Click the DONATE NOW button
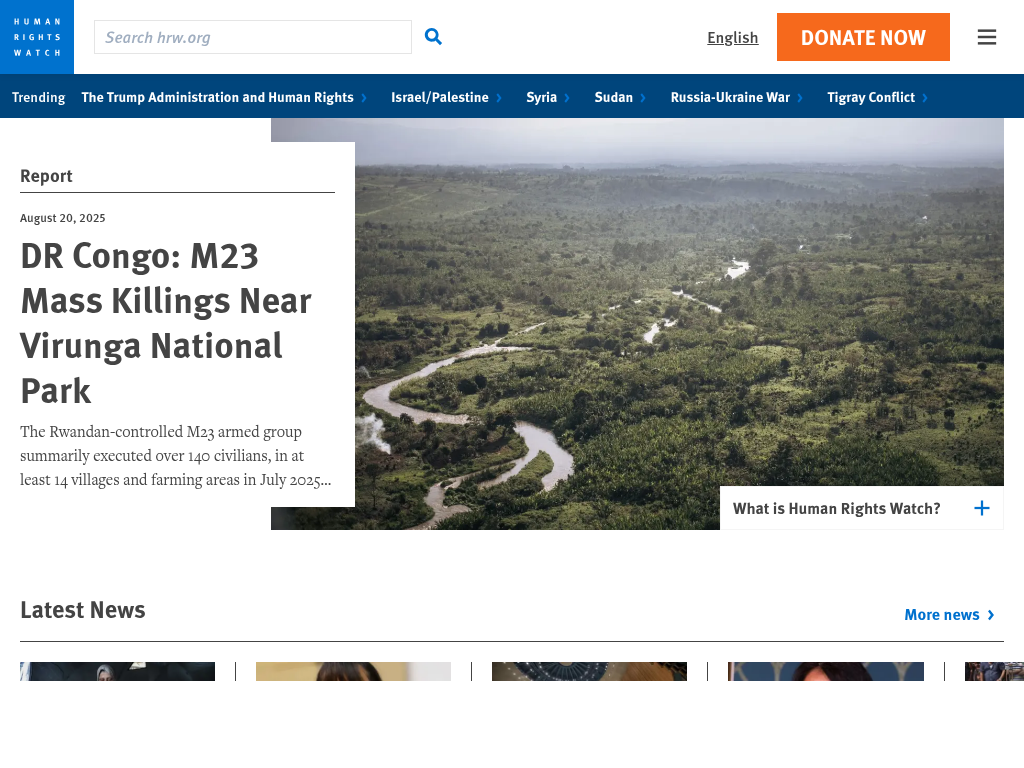This screenshot has width=1024, height=768. coord(863,37)
